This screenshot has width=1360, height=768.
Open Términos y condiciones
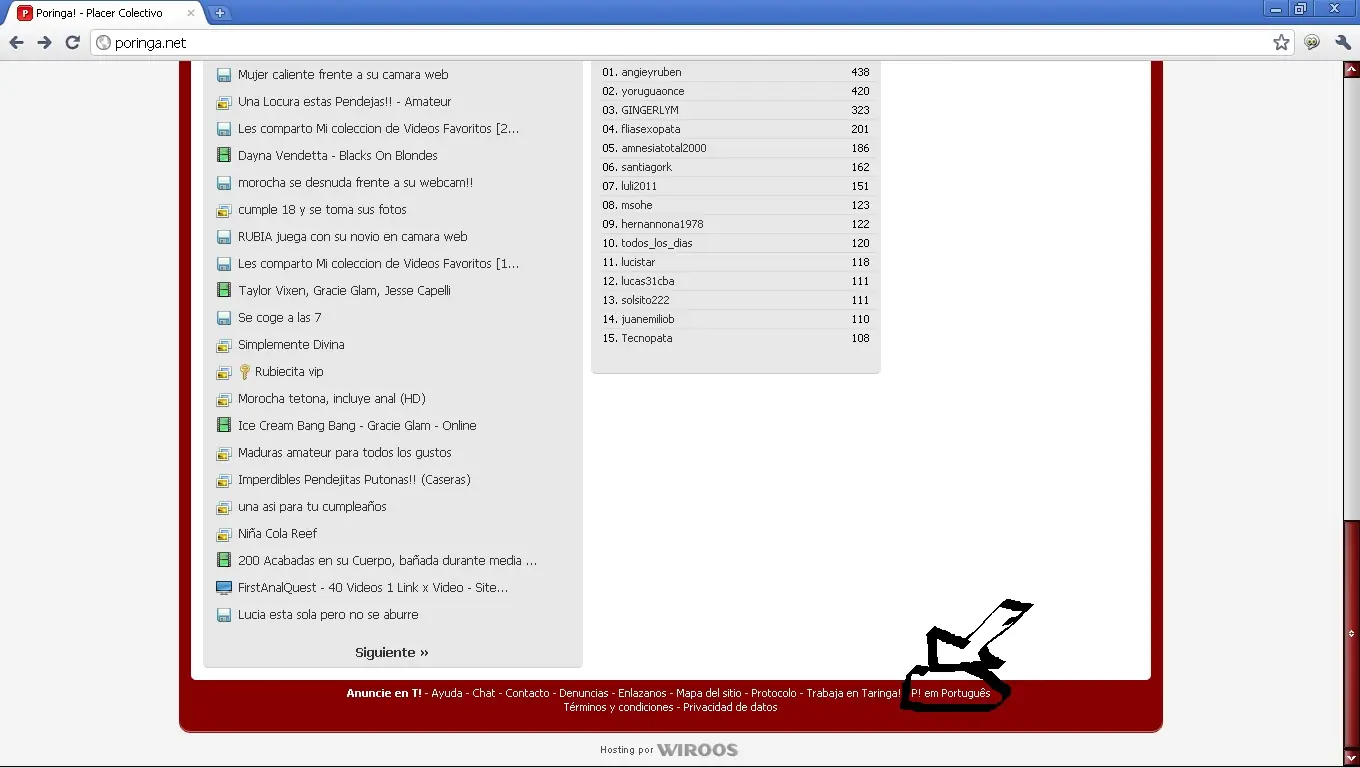(x=618, y=707)
